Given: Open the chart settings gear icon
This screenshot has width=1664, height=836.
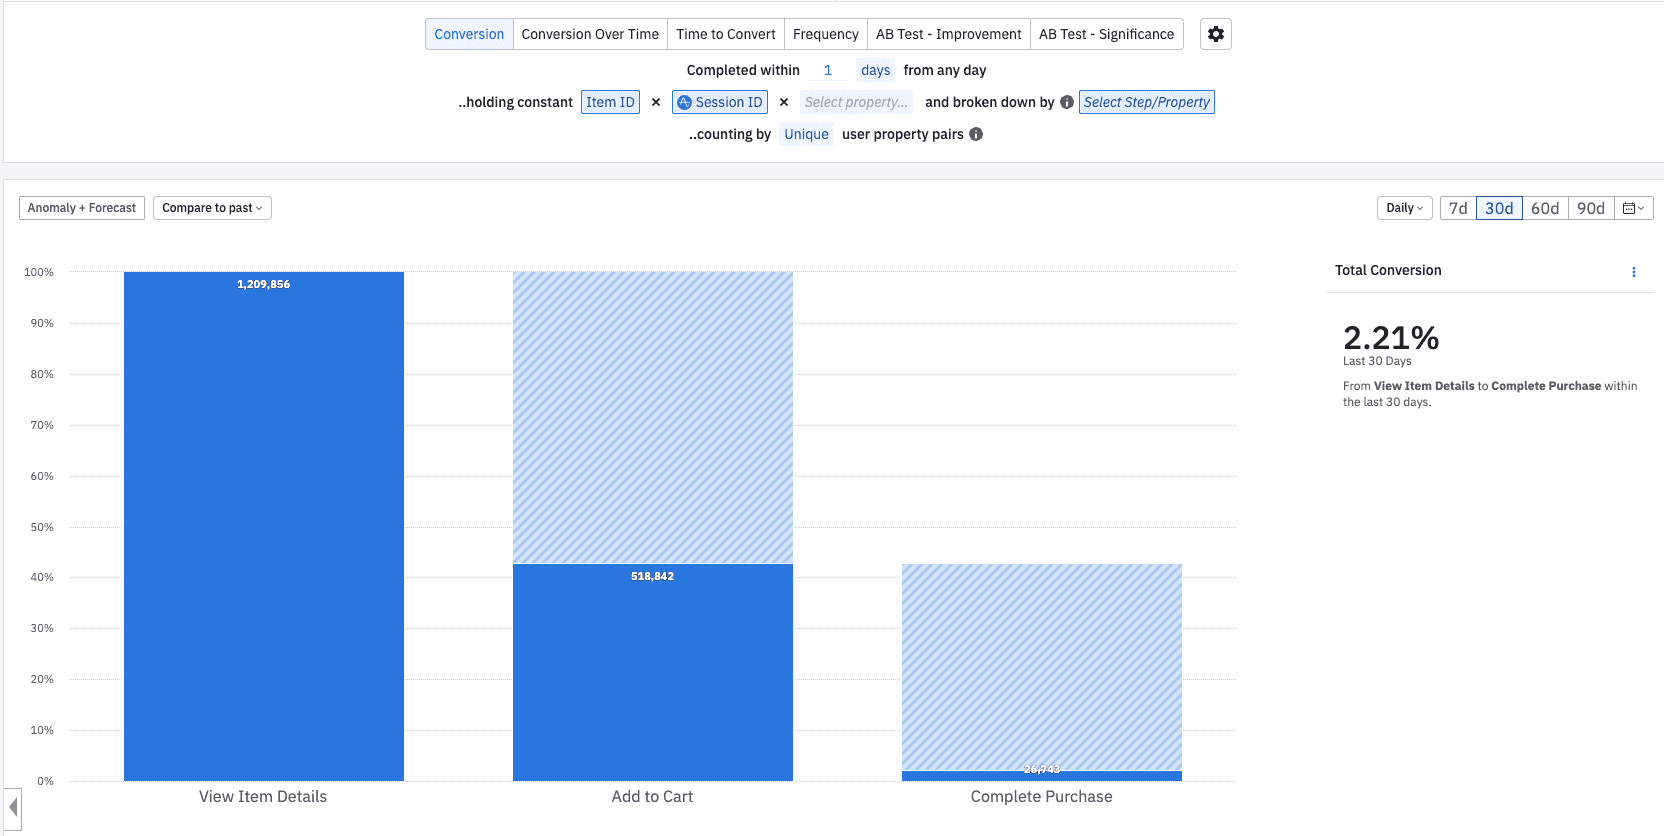Looking at the screenshot, I should pyautogui.click(x=1215, y=34).
